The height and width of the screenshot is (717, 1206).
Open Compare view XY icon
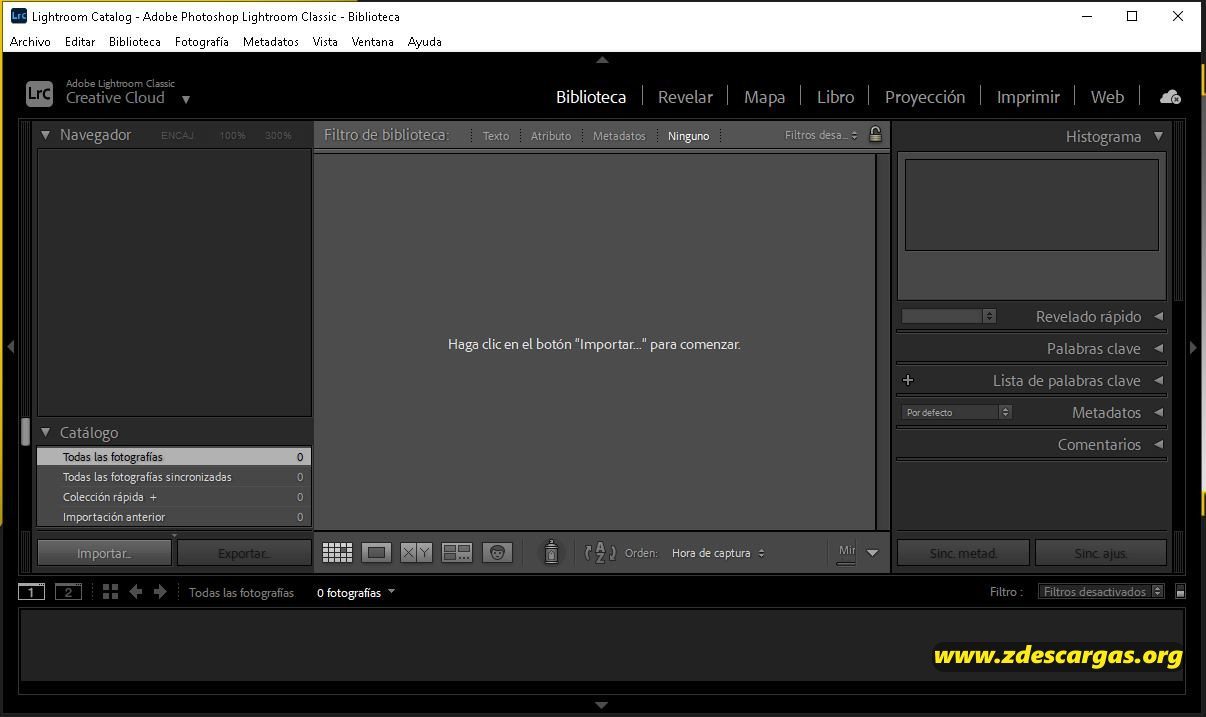pyautogui.click(x=416, y=552)
